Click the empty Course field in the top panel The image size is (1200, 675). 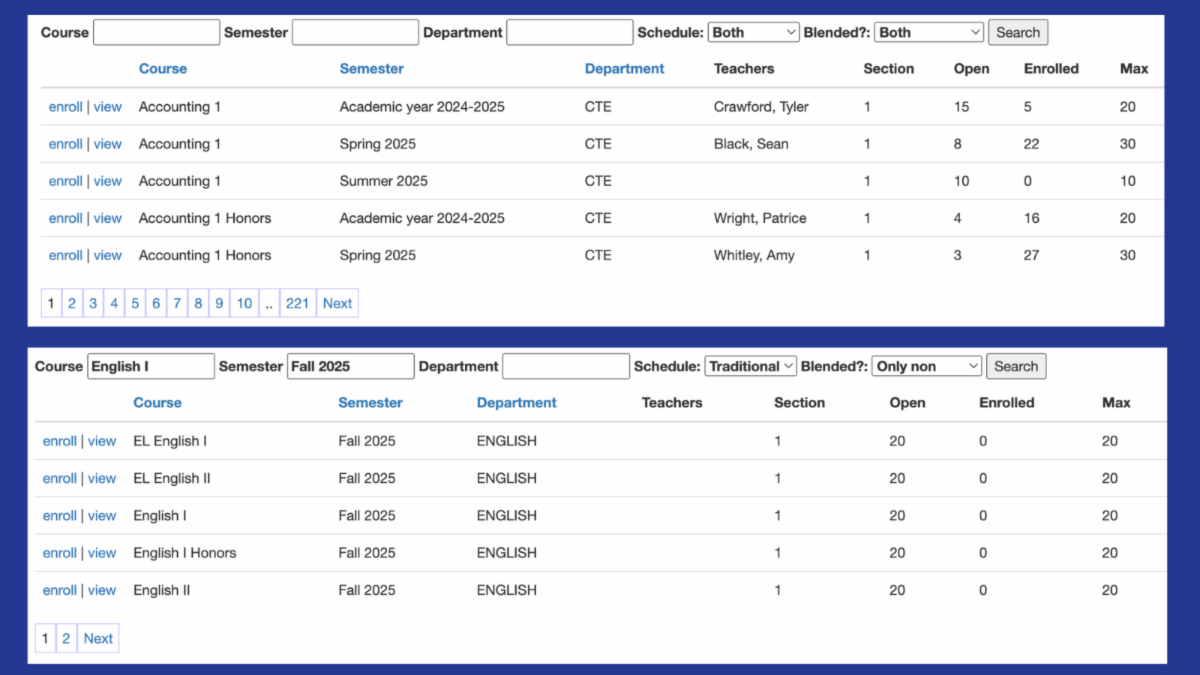(156, 32)
